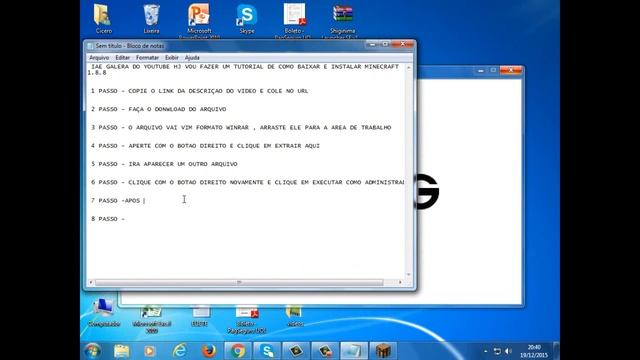640x360 pixels.
Task: Click the horizontal scrollbar left arrow in Notepad
Action: pos(91,282)
